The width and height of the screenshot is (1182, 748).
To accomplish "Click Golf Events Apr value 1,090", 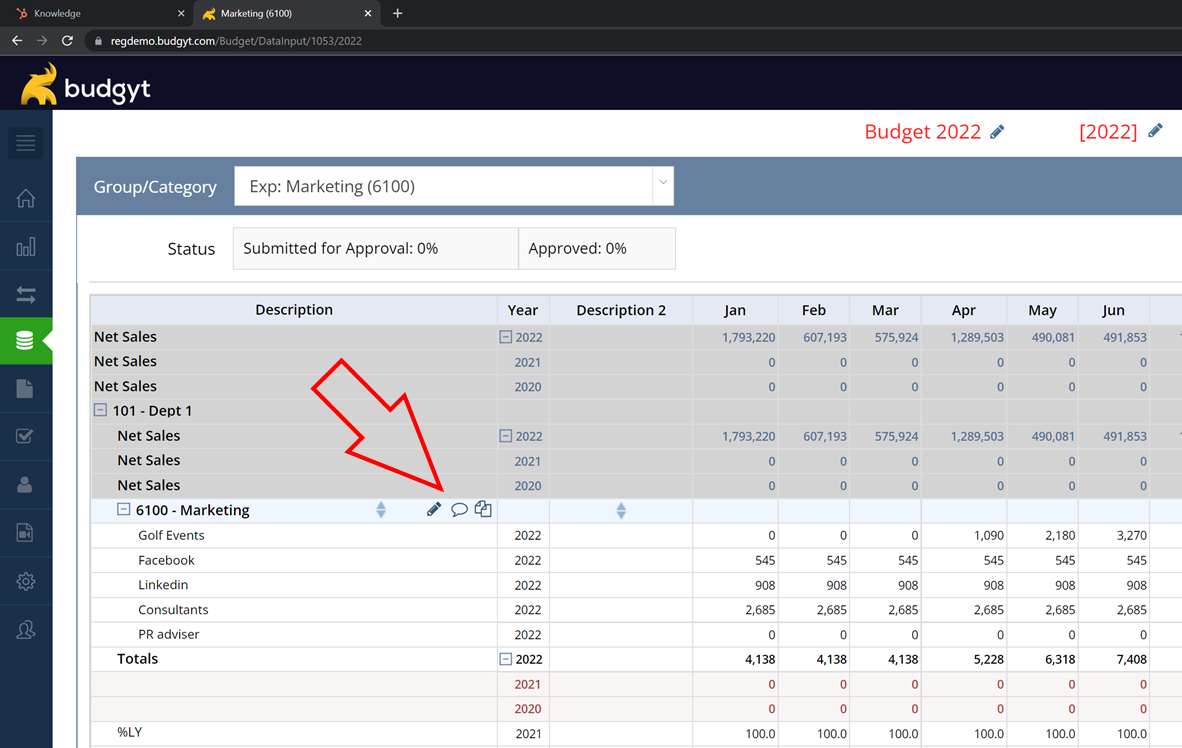I will click(x=988, y=535).
